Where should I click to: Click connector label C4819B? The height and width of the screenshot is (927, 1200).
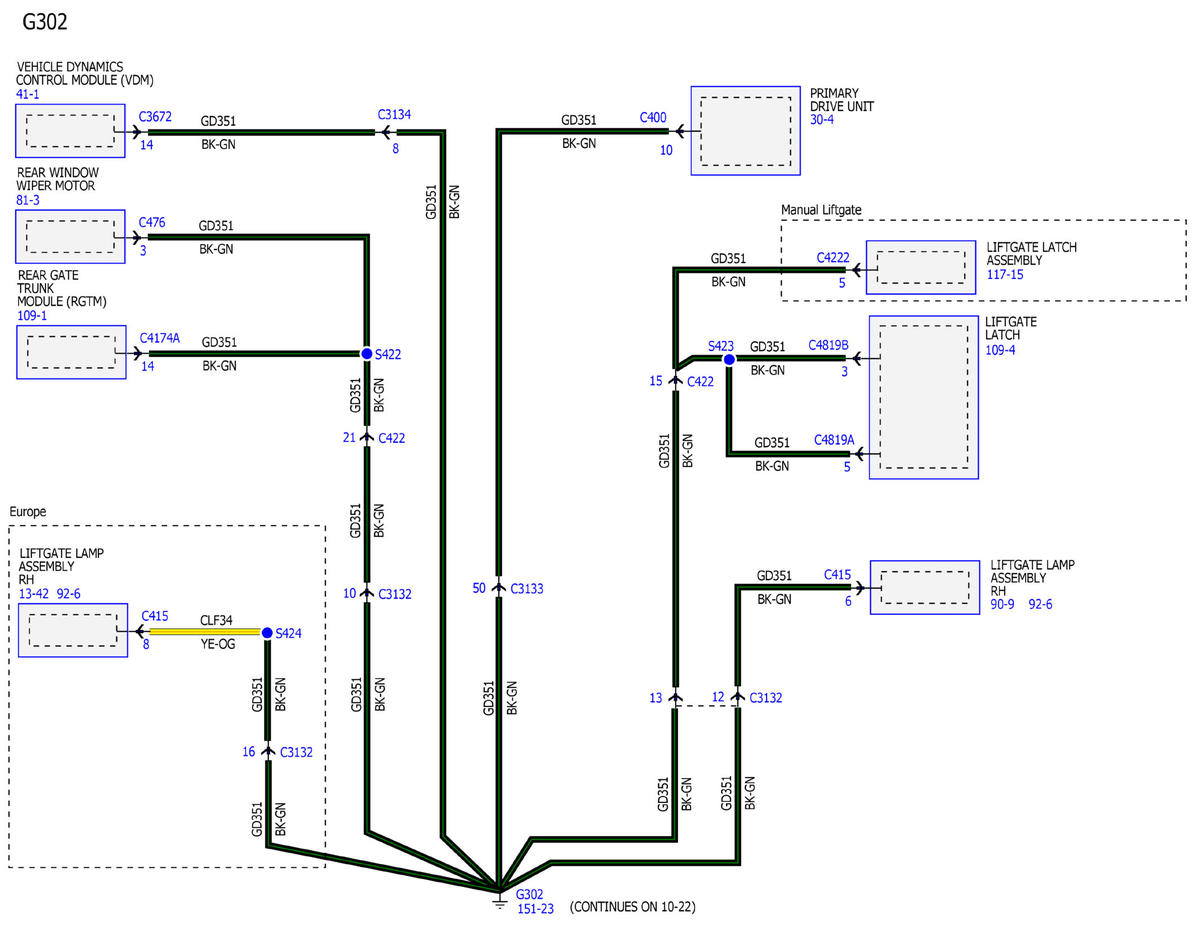828,345
